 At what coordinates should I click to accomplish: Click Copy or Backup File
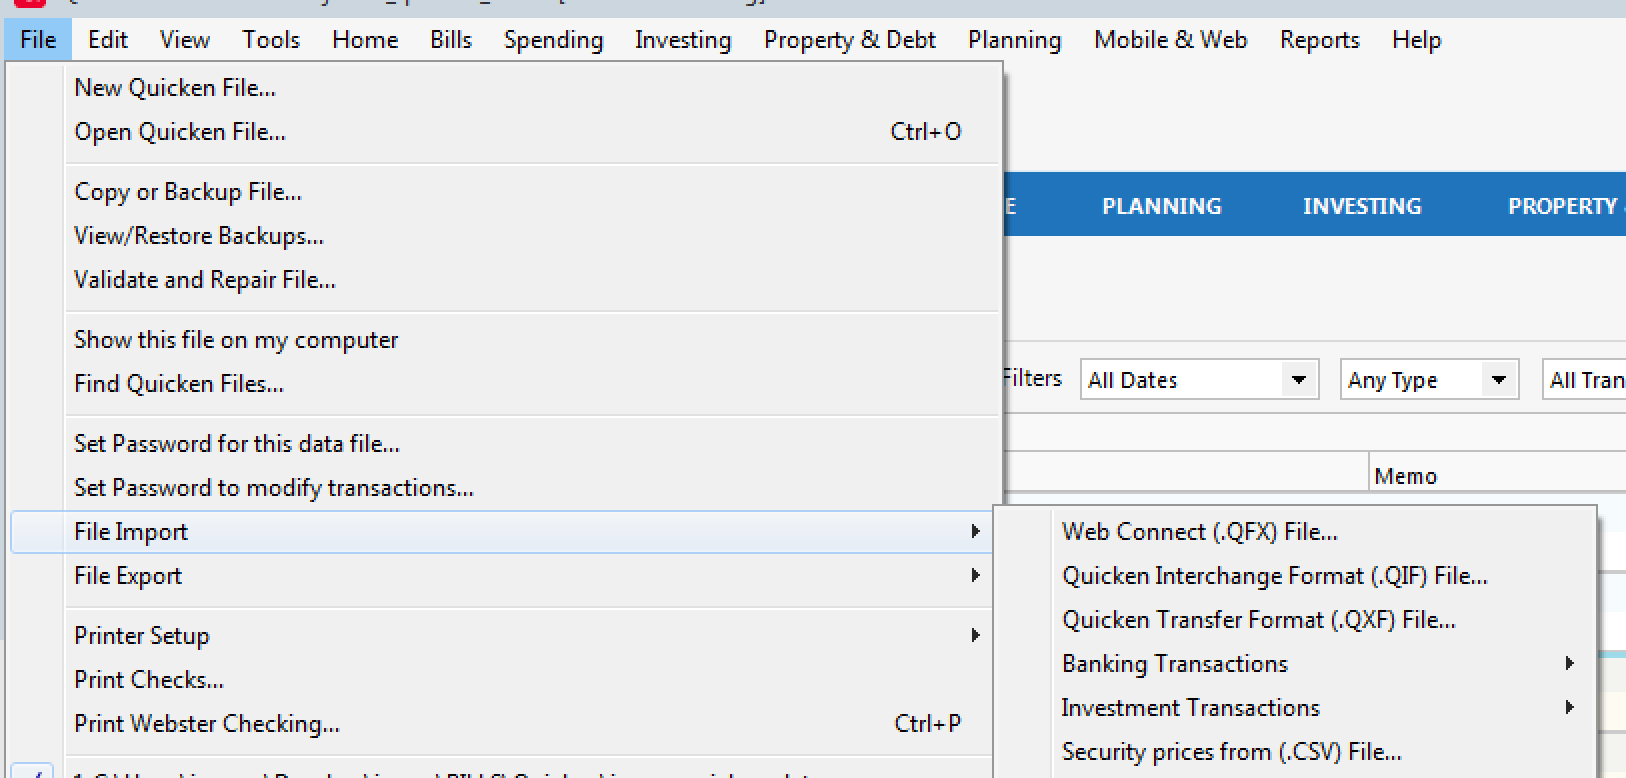click(187, 191)
